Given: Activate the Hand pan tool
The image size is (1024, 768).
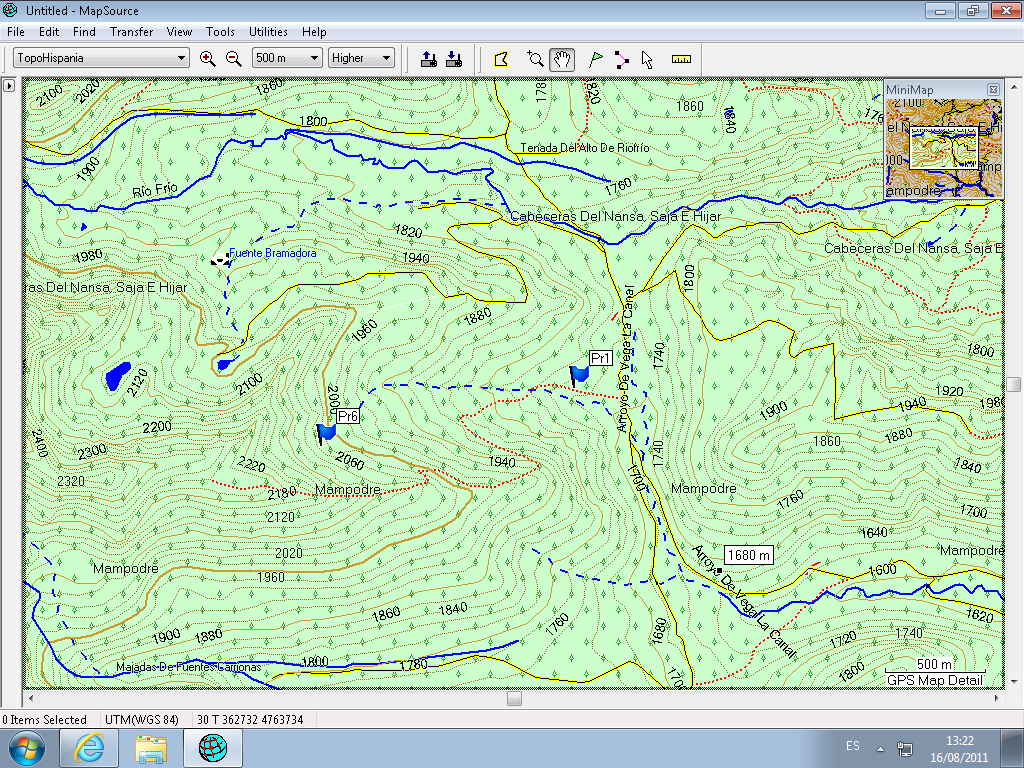Looking at the screenshot, I should 562,59.
